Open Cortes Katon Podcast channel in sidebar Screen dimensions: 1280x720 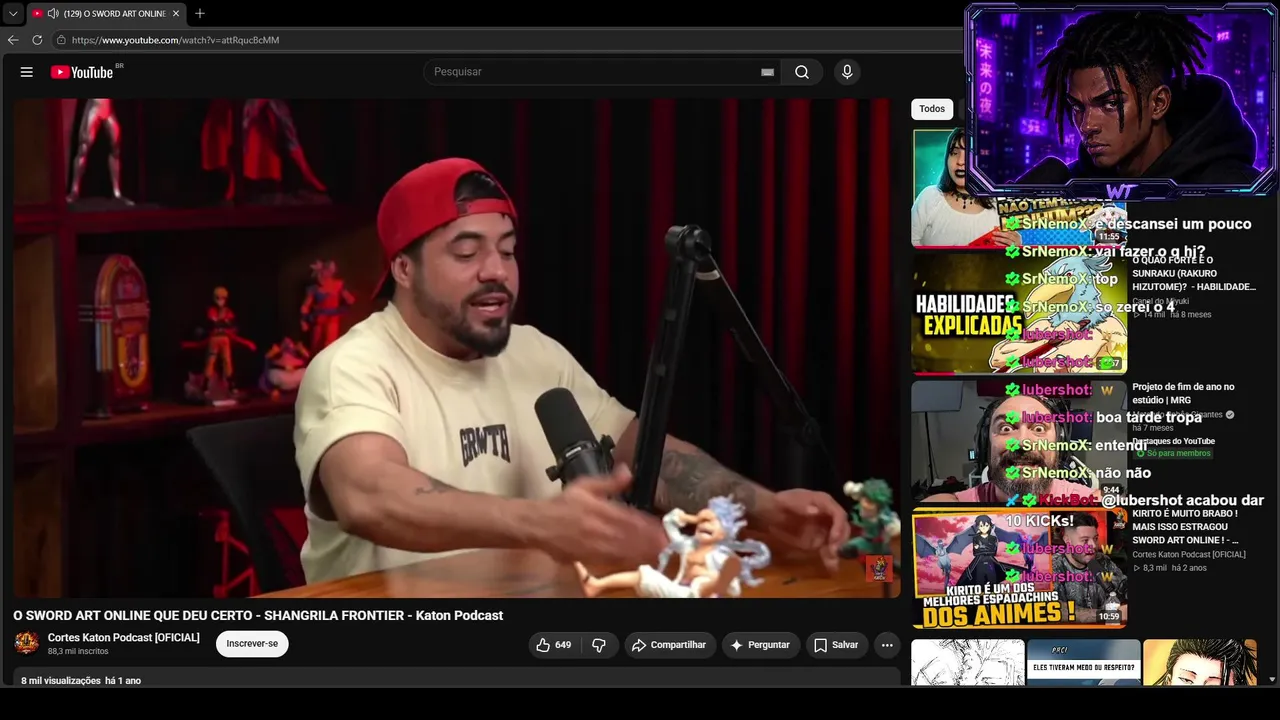point(1189,554)
